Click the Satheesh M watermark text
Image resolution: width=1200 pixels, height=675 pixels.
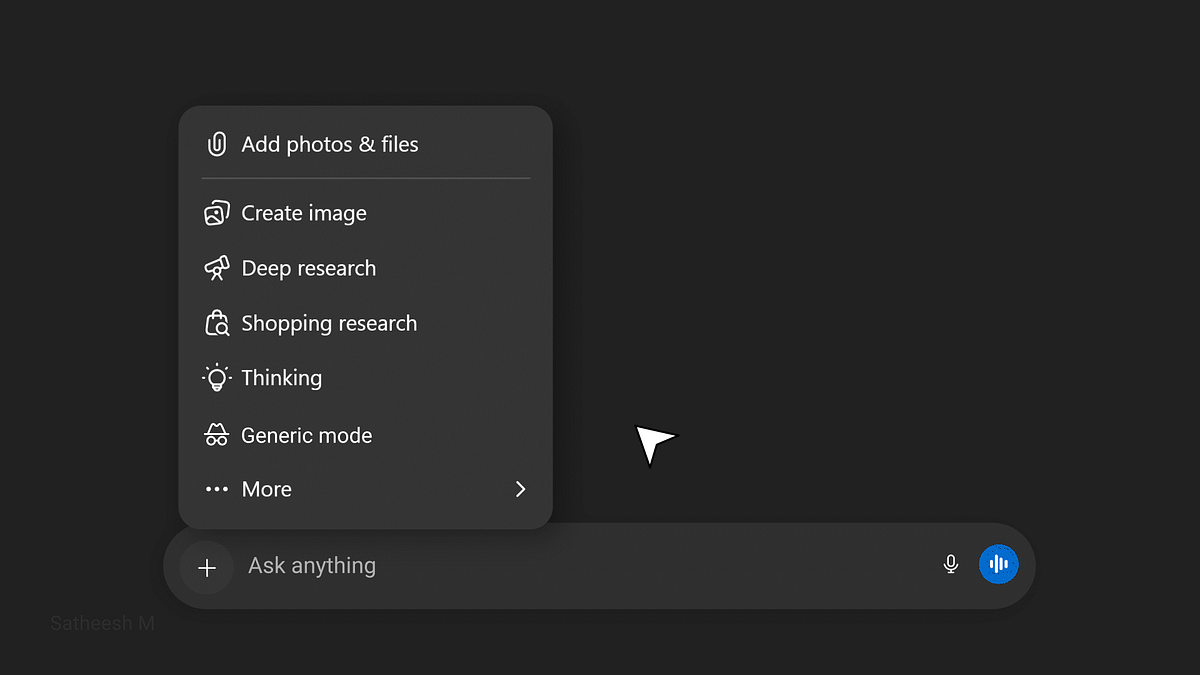coord(102,623)
